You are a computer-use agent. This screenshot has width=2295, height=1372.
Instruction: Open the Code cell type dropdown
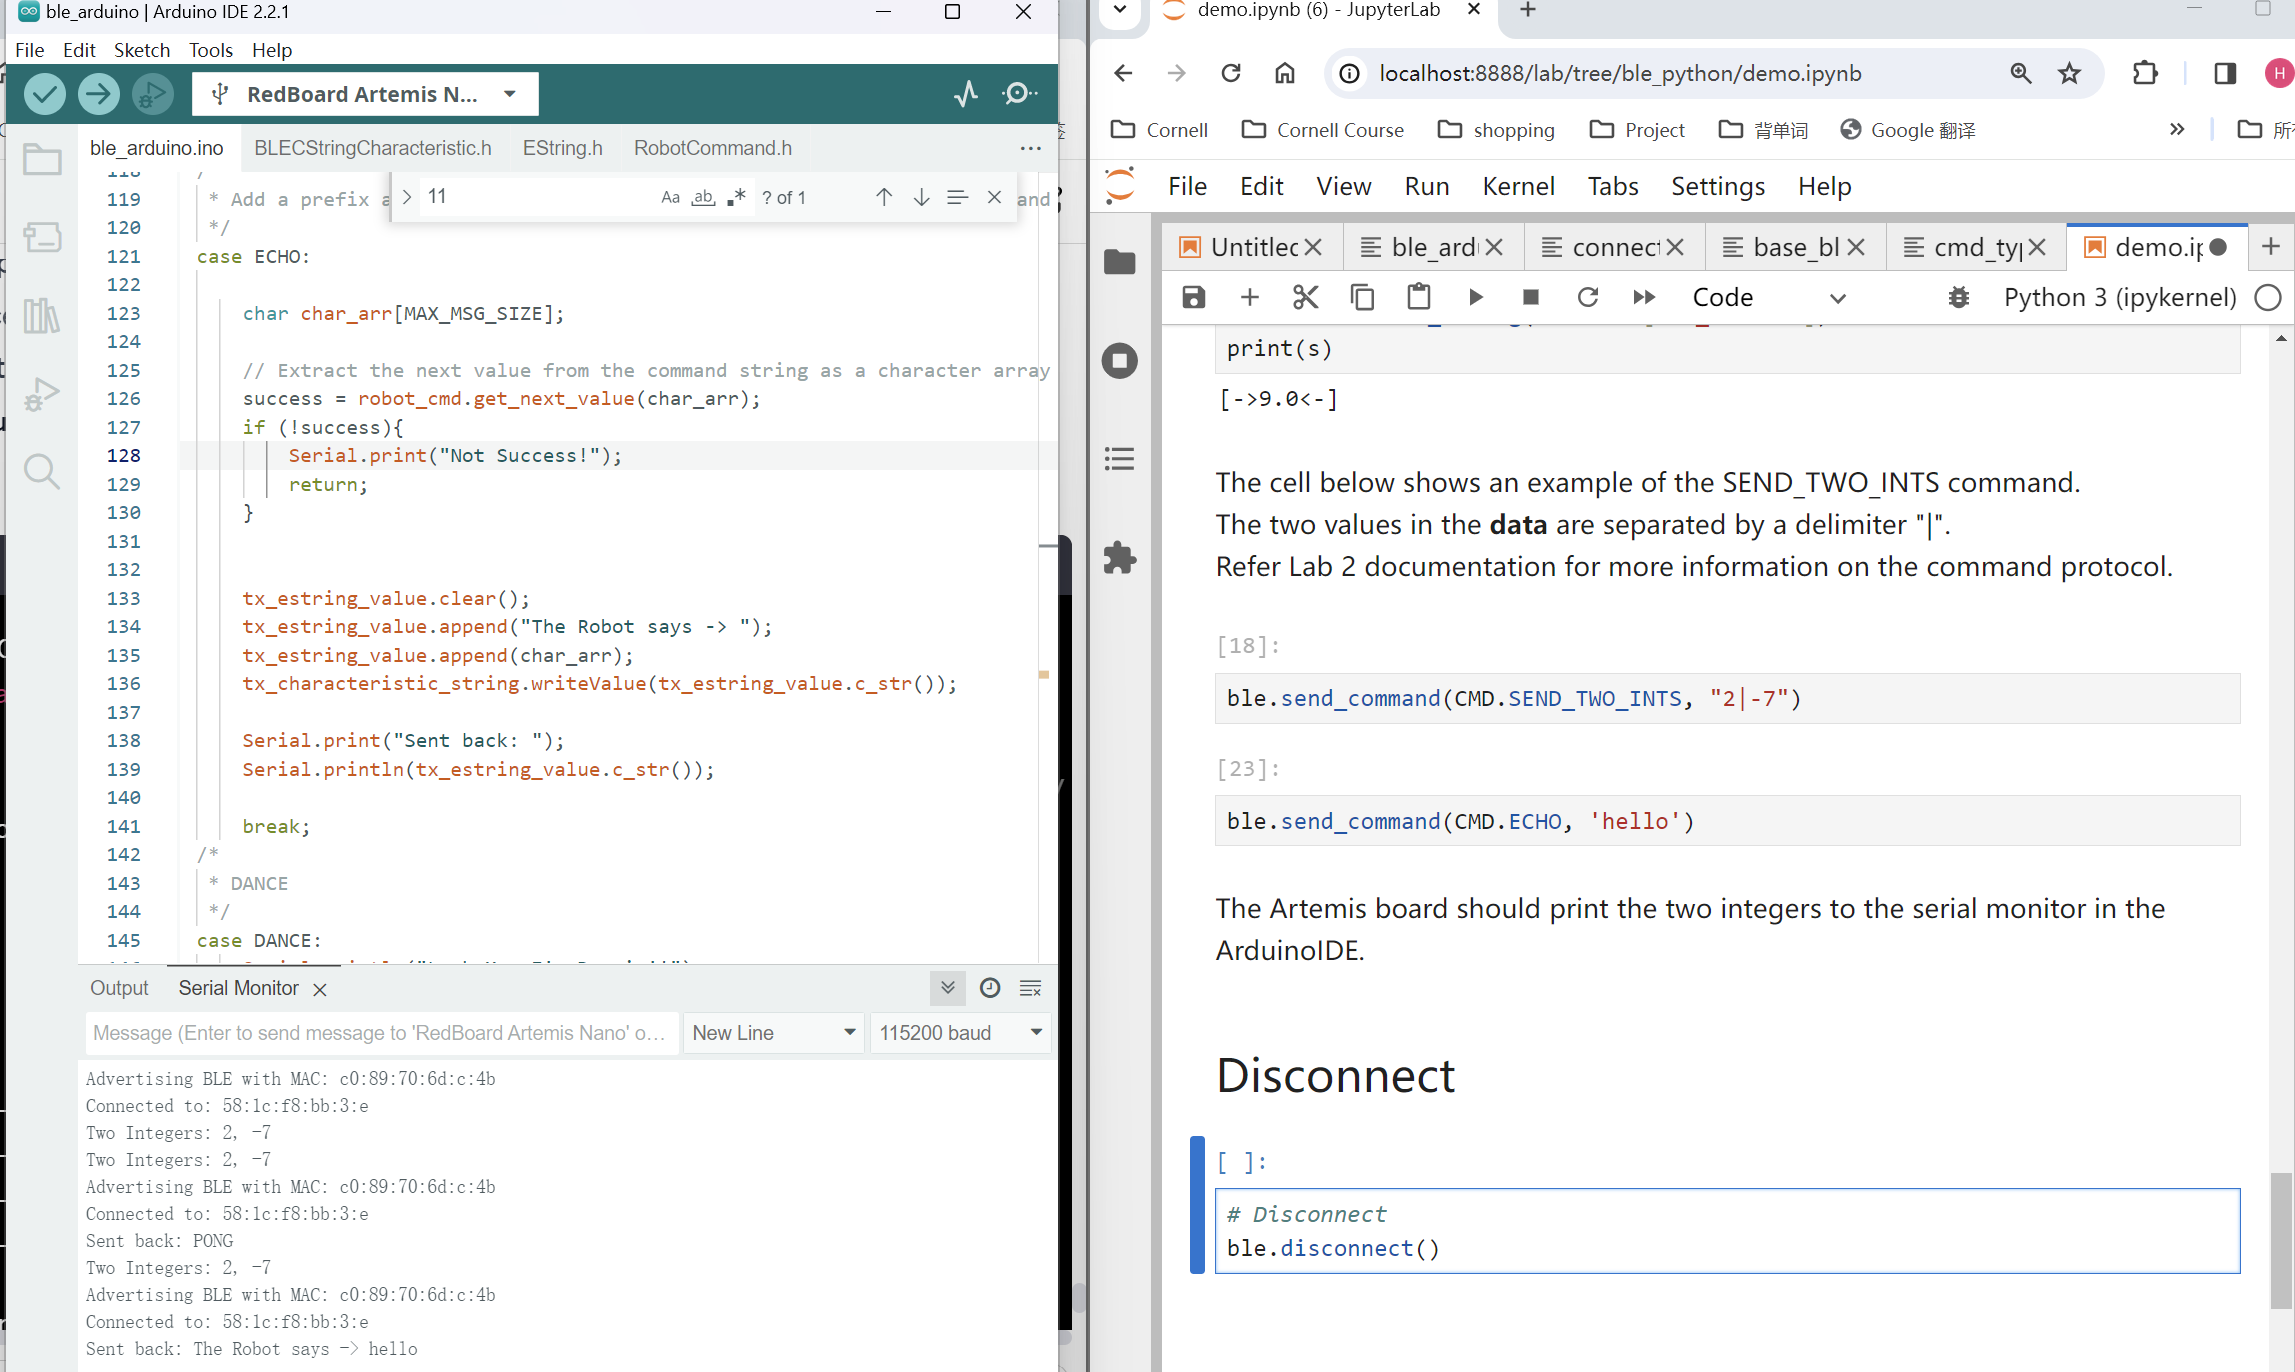point(1768,297)
